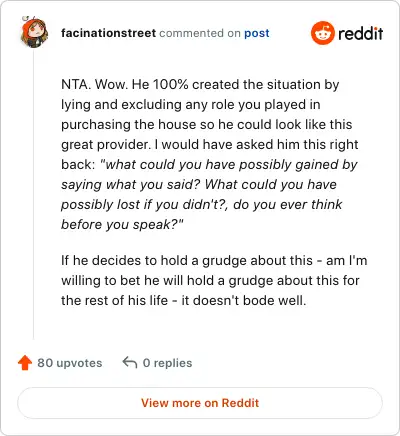Click the reply arrow icon

click(130, 362)
